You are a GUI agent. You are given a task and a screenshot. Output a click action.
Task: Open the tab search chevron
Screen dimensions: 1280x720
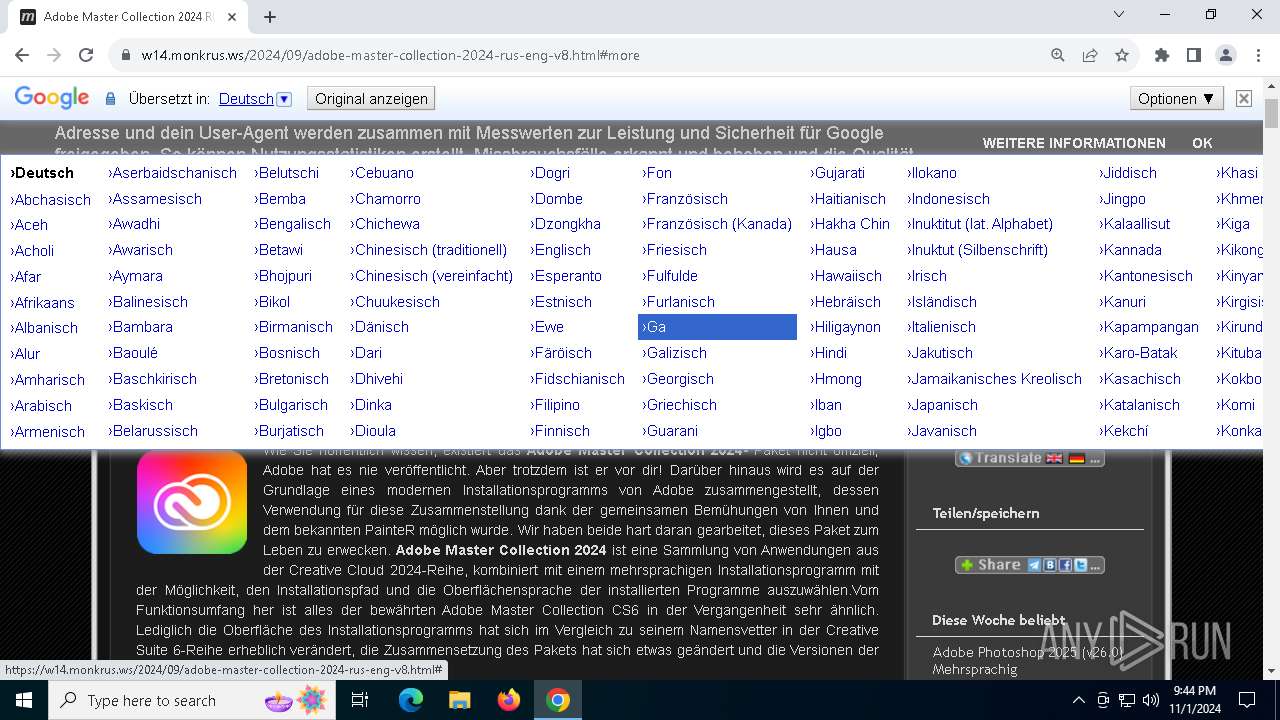pos(1119,14)
